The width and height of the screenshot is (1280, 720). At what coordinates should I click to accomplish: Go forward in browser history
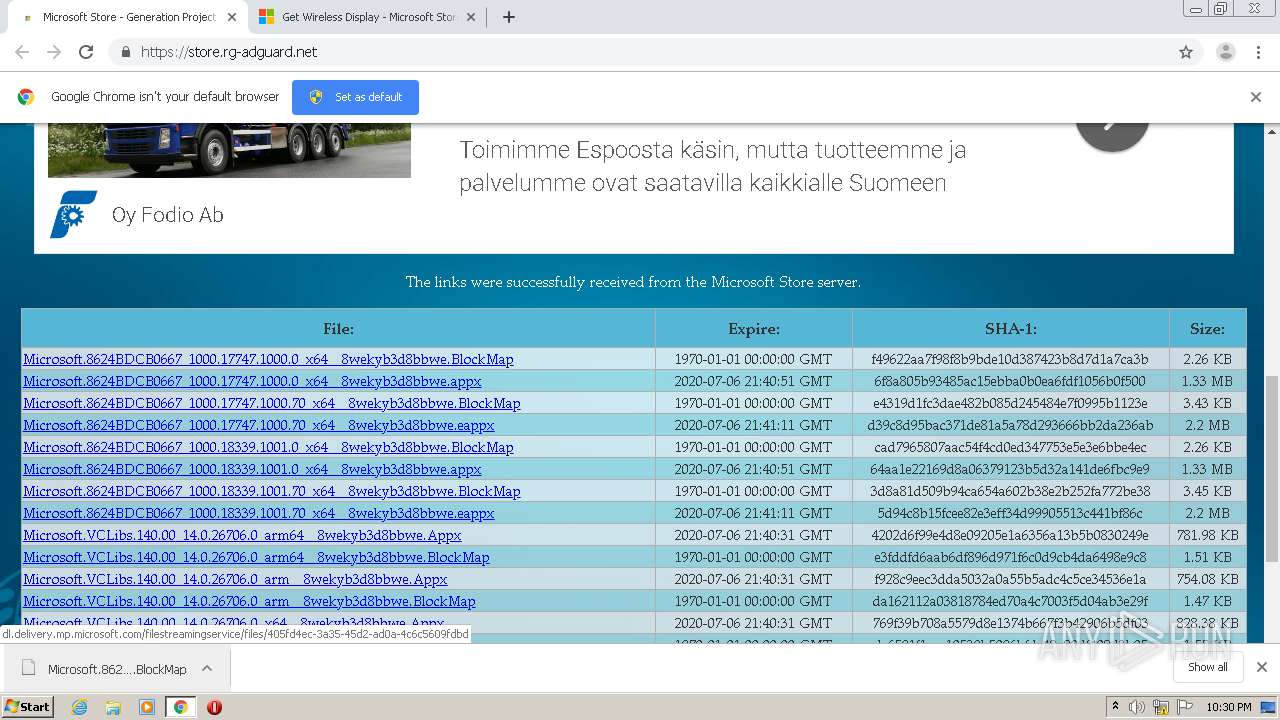pyautogui.click(x=54, y=52)
